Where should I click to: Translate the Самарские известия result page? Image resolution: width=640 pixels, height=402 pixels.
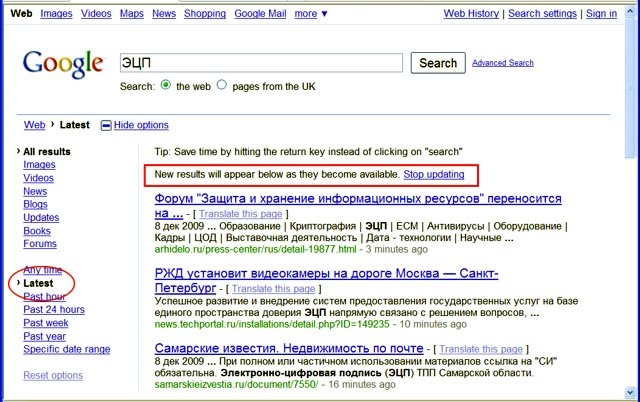[x=481, y=349]
